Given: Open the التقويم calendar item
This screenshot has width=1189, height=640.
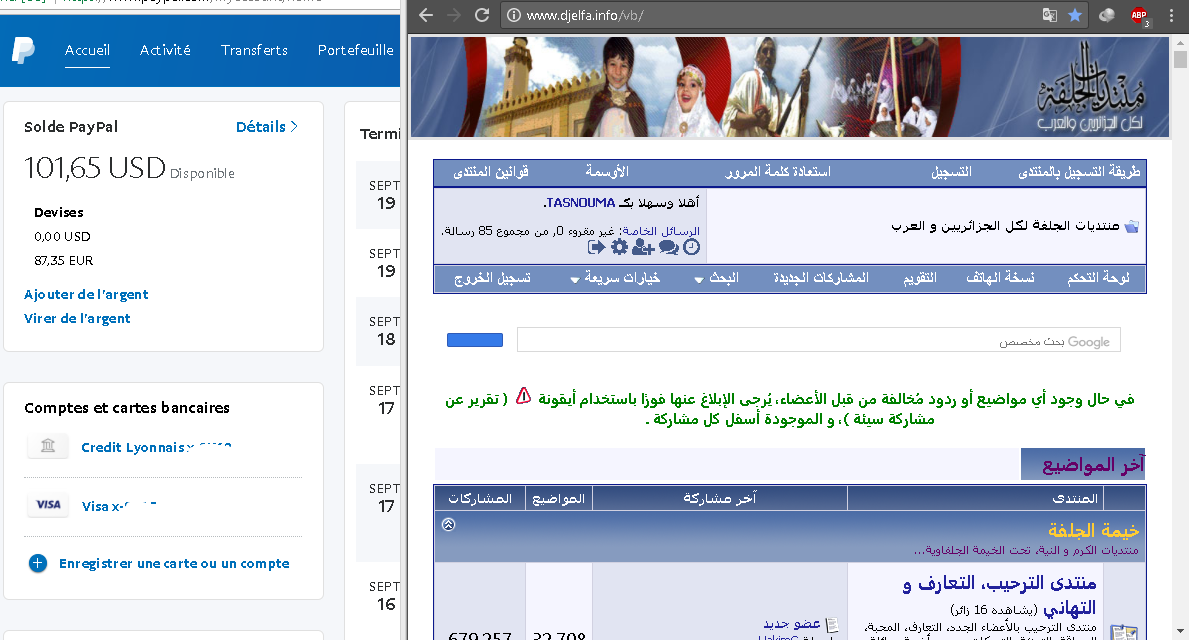Looking at the screenshot, I should pyautogui.click(x=920, y=278).
